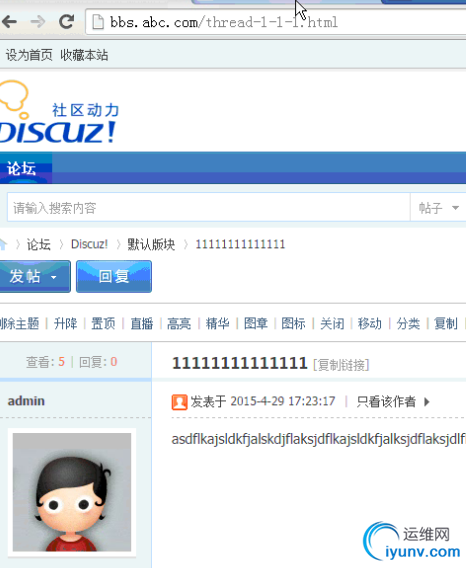Open 论坛 in the breadcrumb

[38, 245]
